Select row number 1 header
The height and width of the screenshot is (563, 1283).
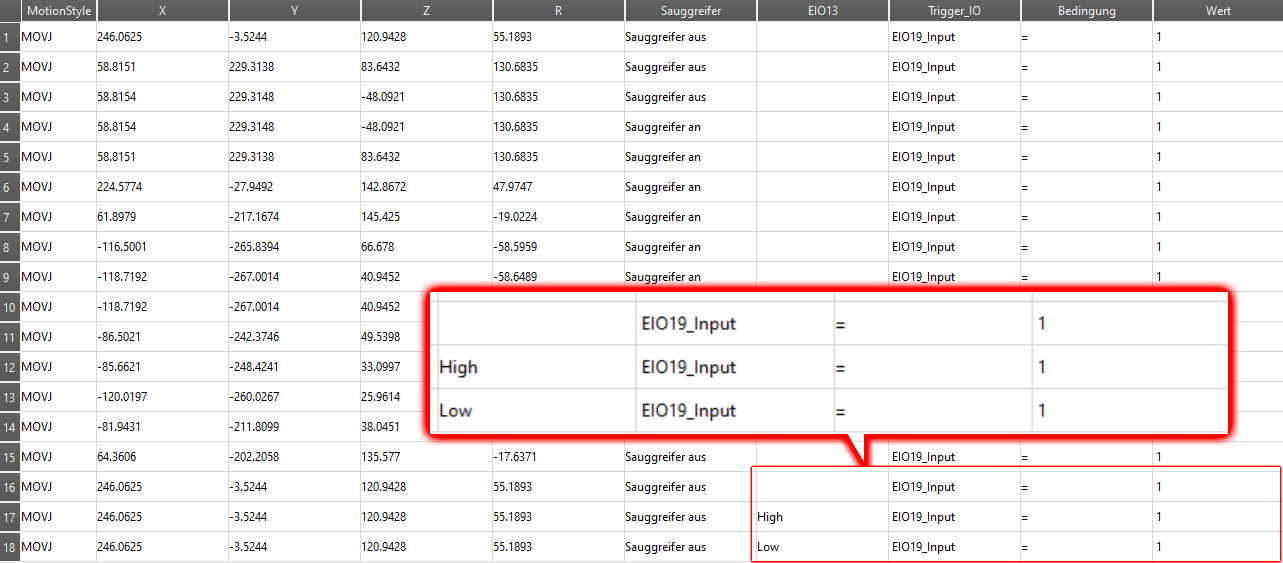point(9,37)
